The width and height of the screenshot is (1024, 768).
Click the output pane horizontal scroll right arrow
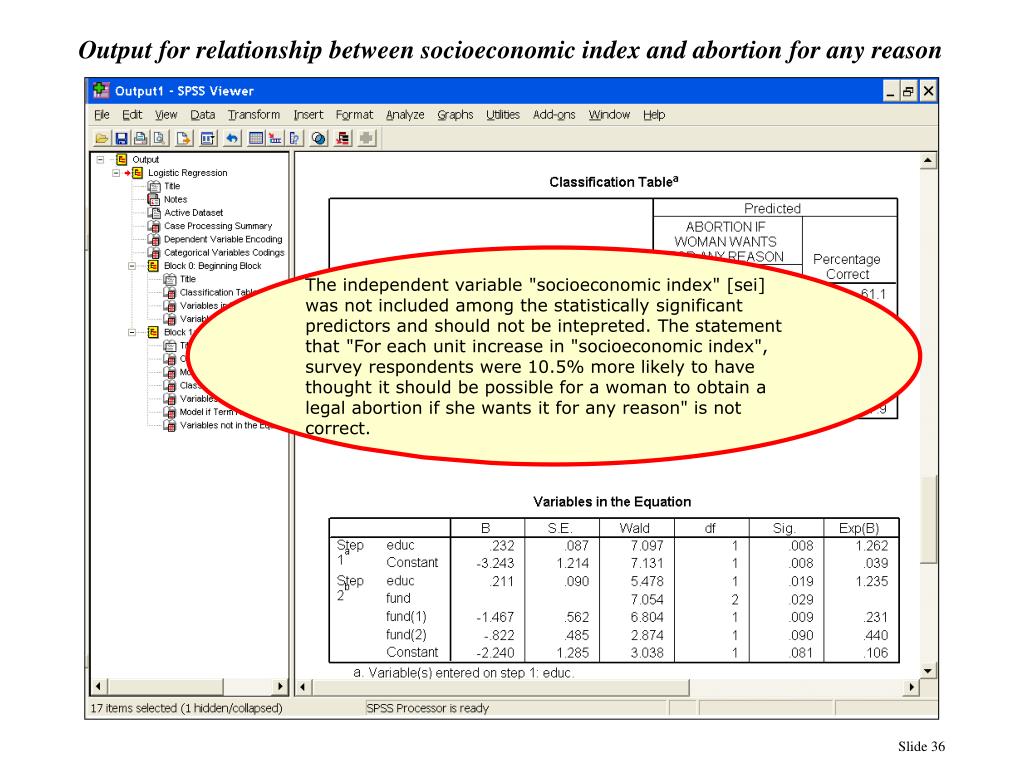pos(912,687)
